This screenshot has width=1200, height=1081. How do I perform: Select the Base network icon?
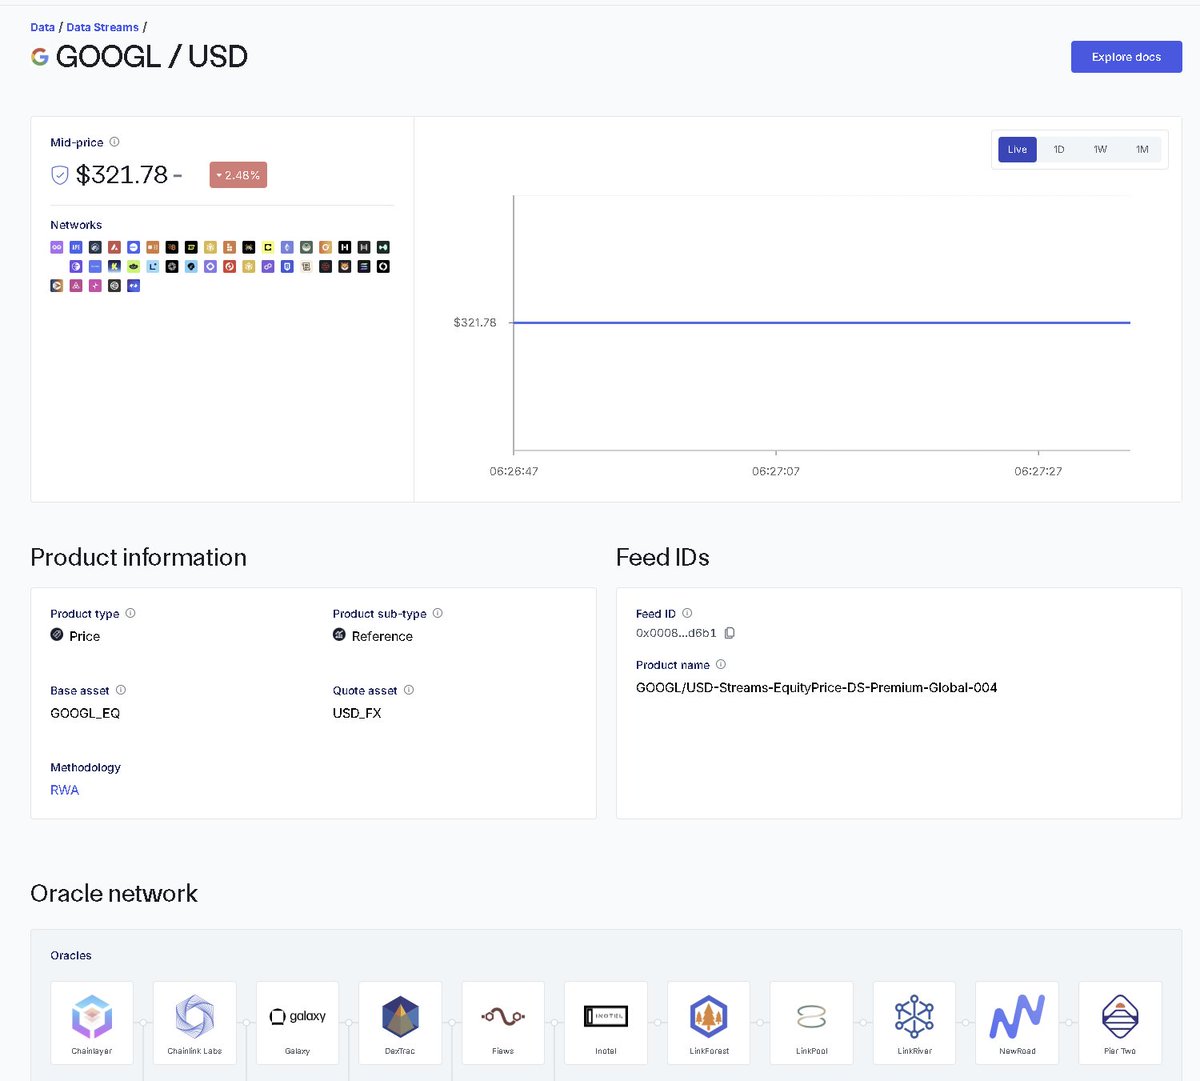[133, 247]
